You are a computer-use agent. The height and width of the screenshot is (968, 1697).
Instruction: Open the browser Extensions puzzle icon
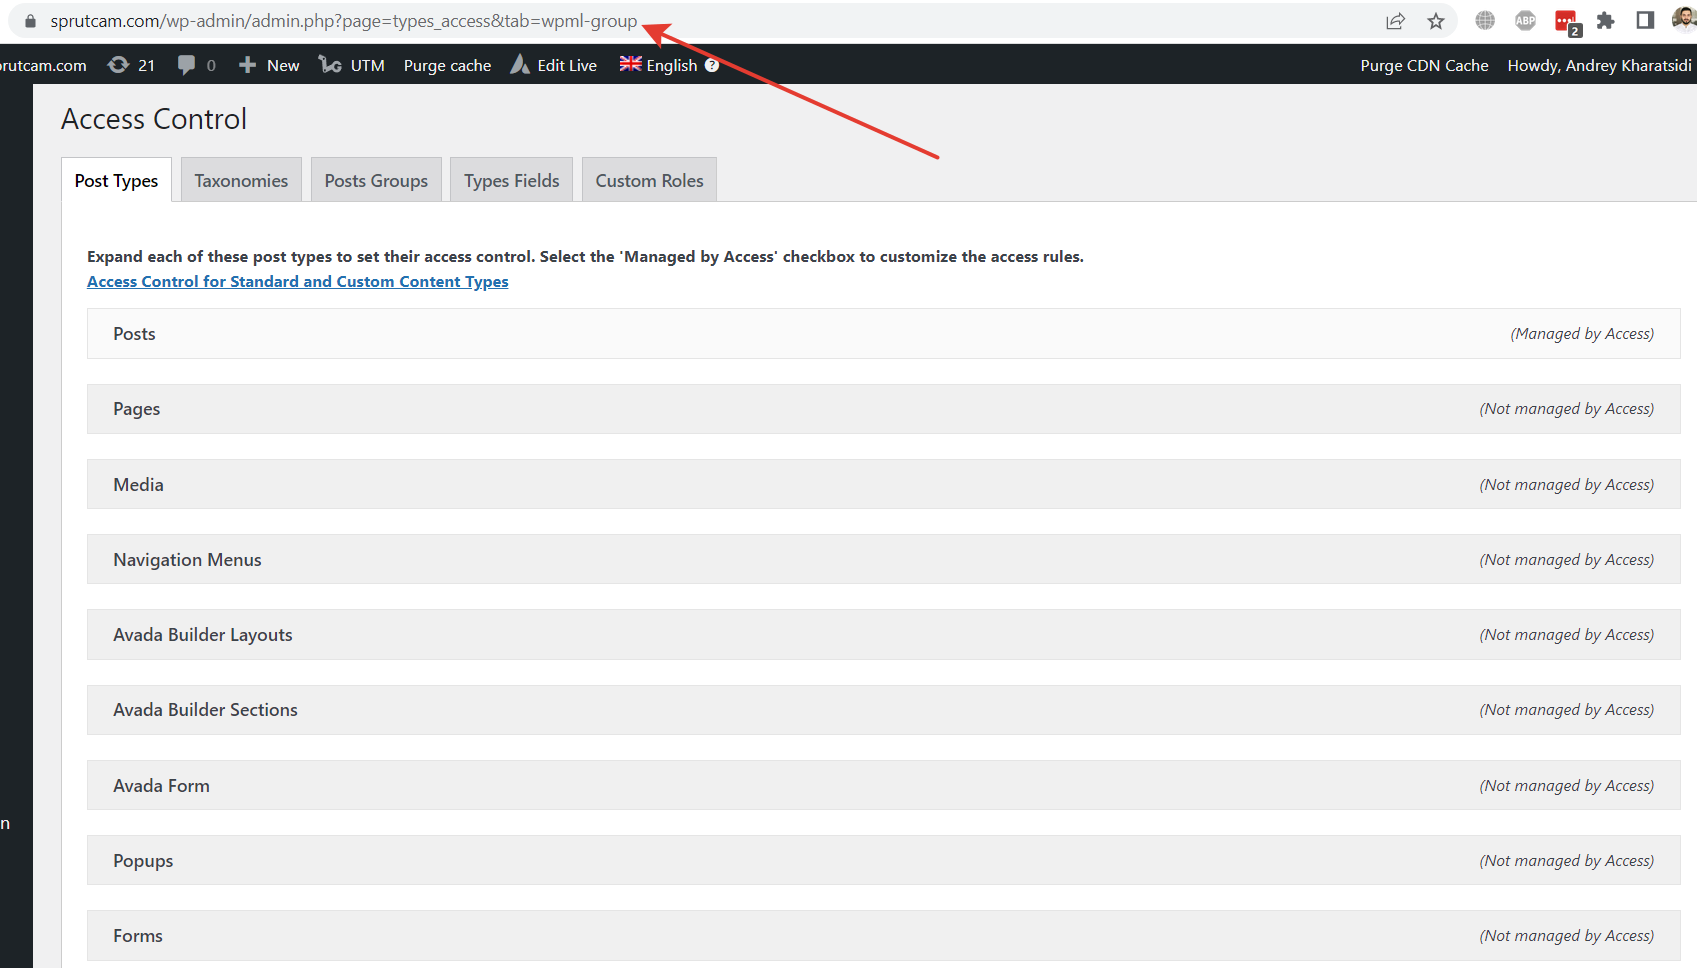(1605, 21)
